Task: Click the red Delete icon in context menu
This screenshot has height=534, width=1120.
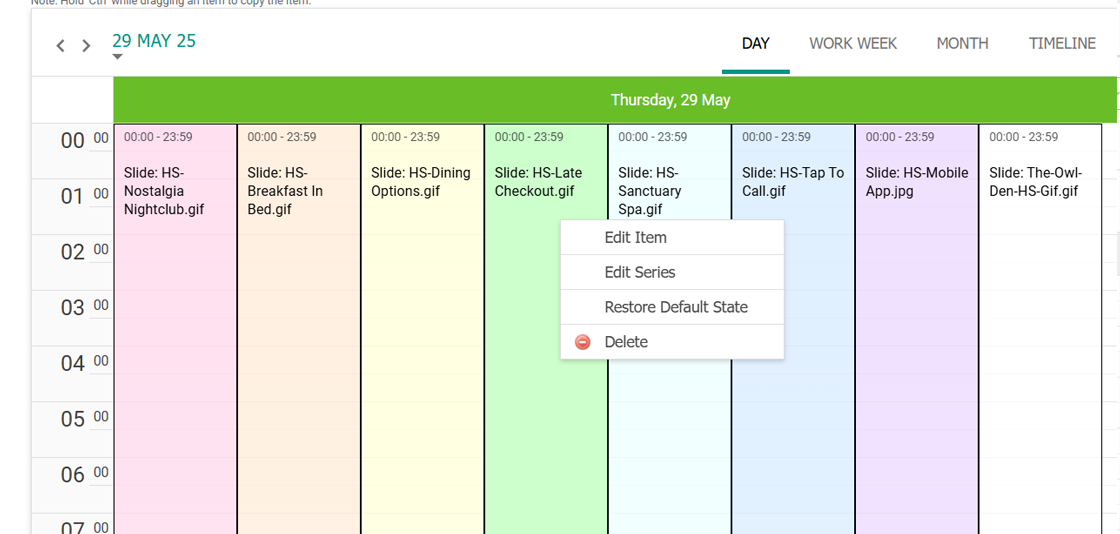Action: pyautogui.click(x=582, y=343)
